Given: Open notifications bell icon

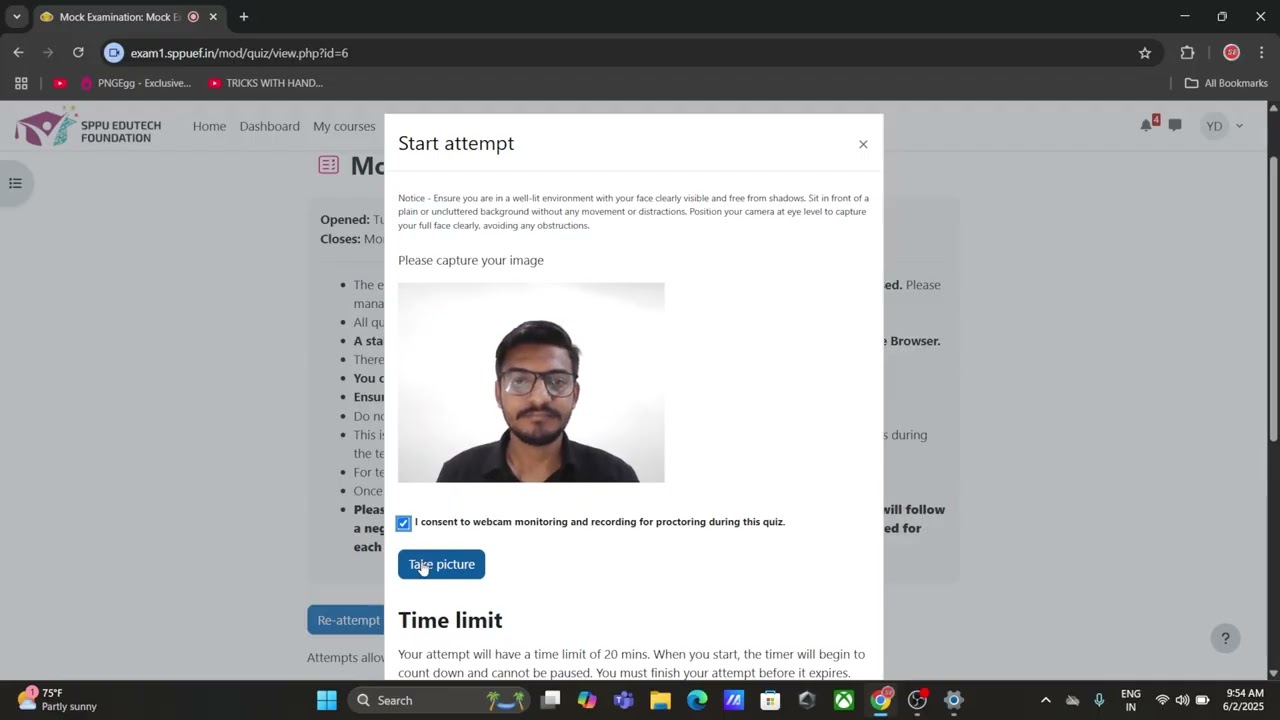Looking at the screenshot, I should pyautogui.click(x=1146, y=126).
